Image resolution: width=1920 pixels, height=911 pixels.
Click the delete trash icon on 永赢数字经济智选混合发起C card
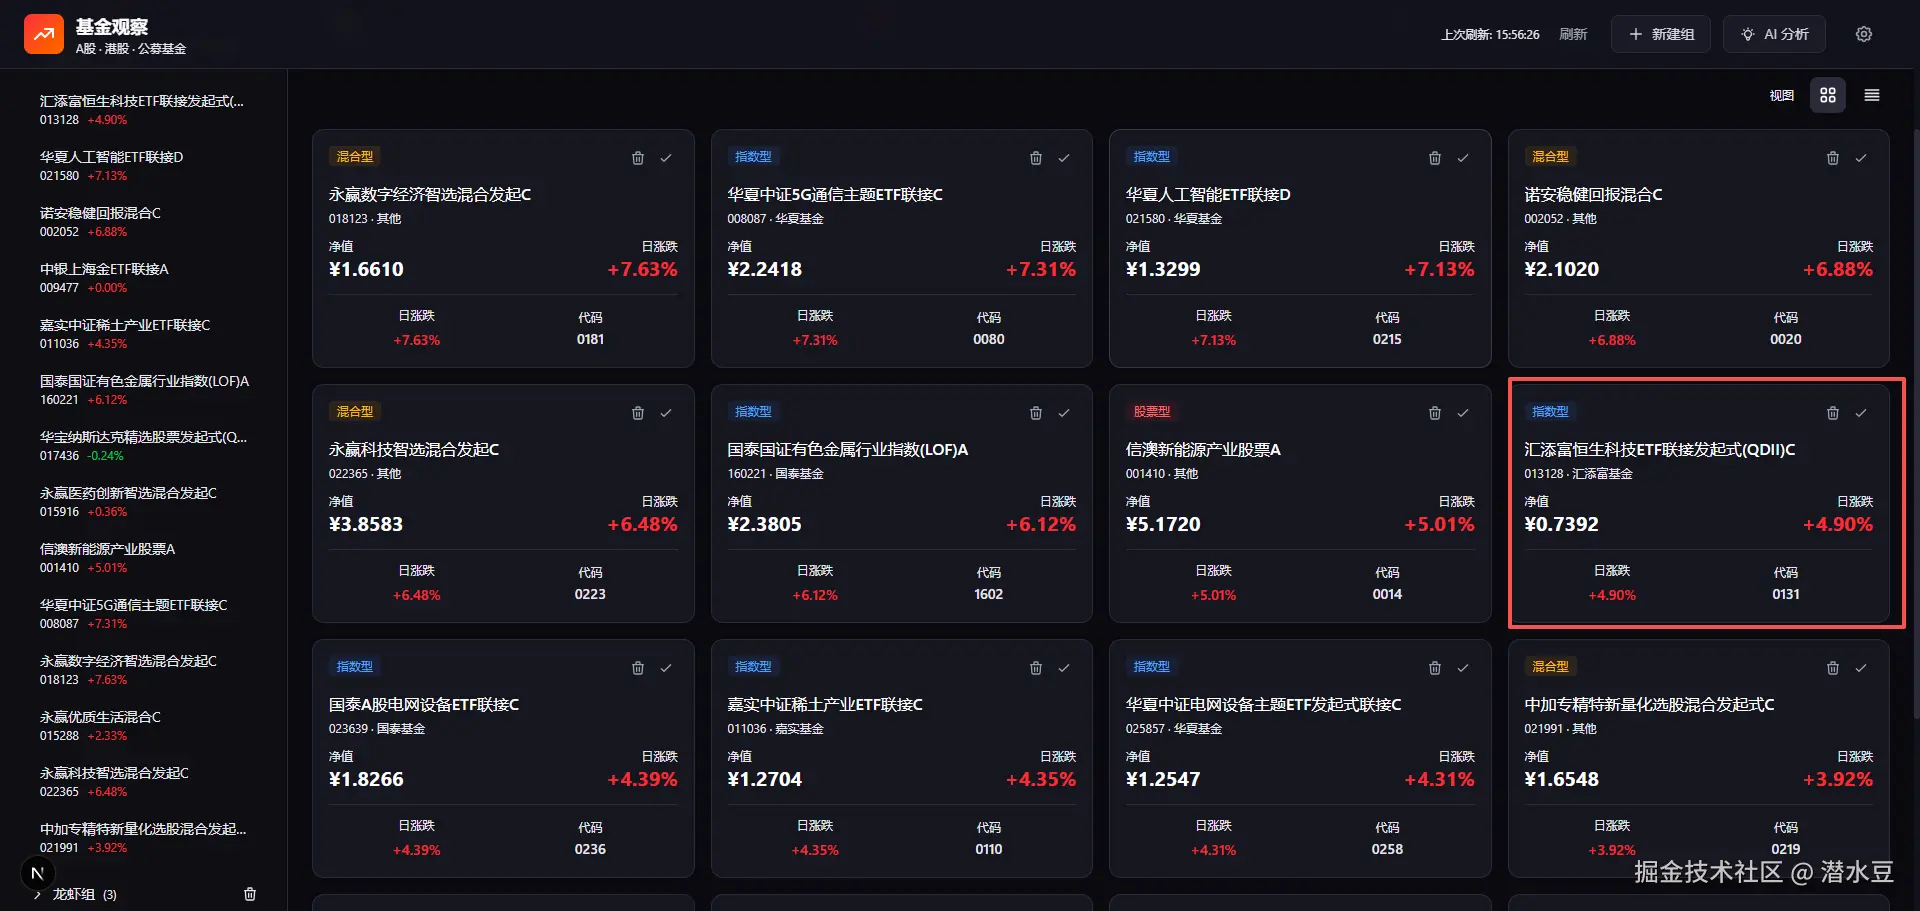tap(638, 158)
